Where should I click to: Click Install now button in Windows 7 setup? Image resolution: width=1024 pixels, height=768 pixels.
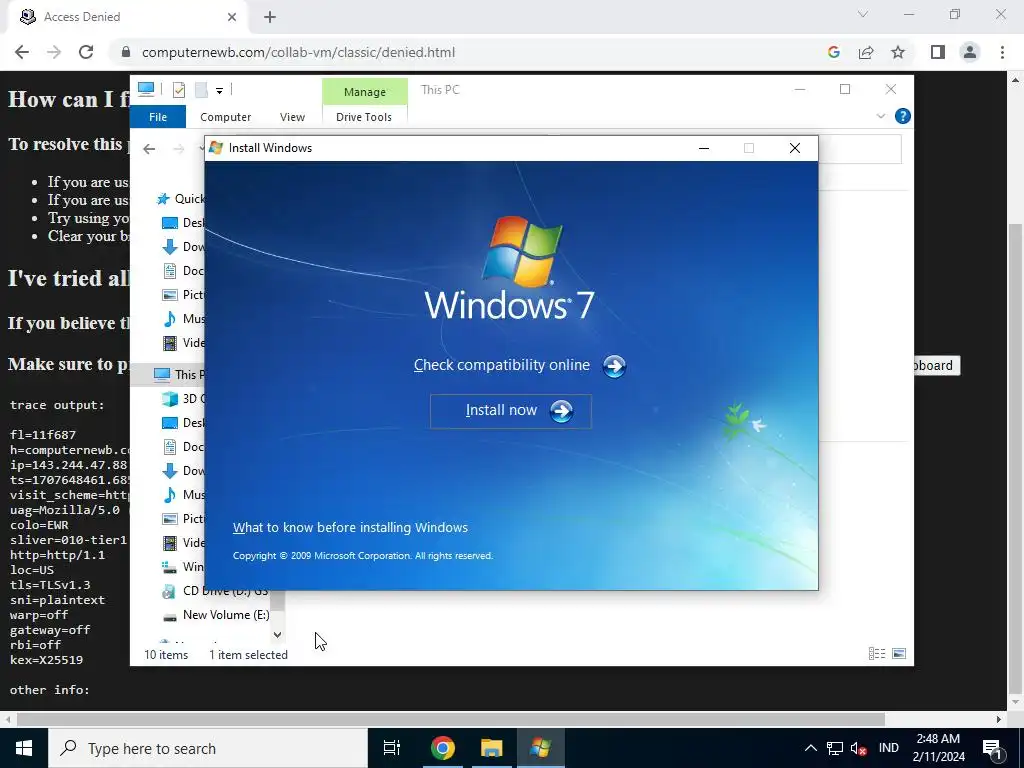(x=511, y=411)
